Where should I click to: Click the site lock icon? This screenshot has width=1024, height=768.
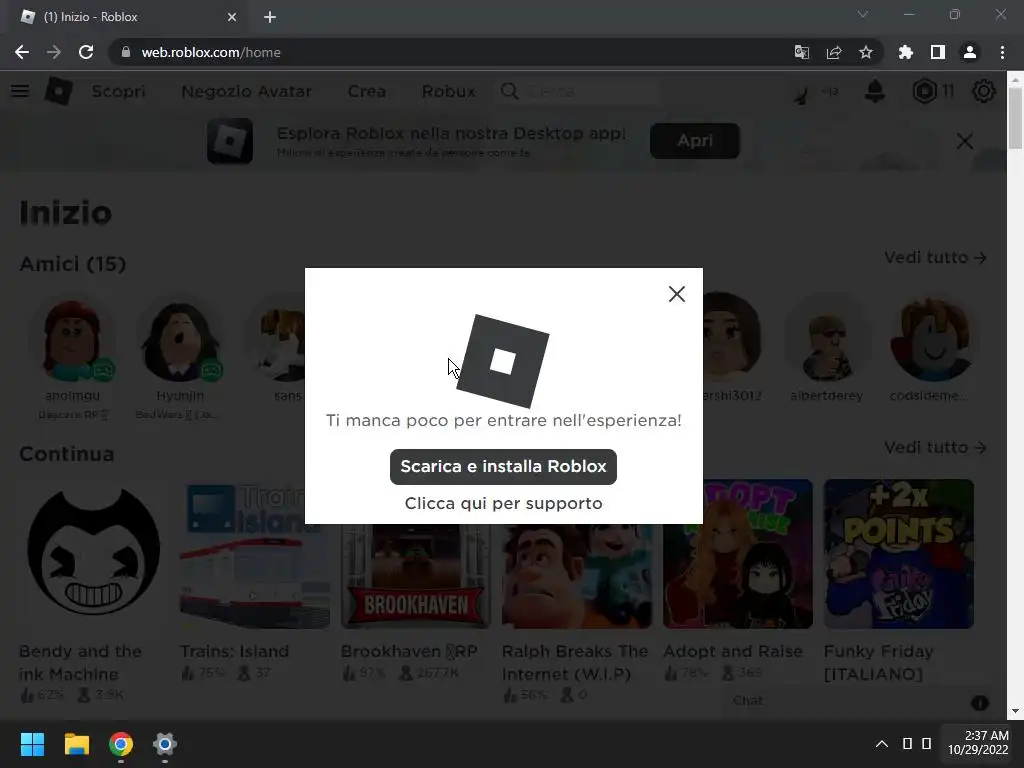126,52
